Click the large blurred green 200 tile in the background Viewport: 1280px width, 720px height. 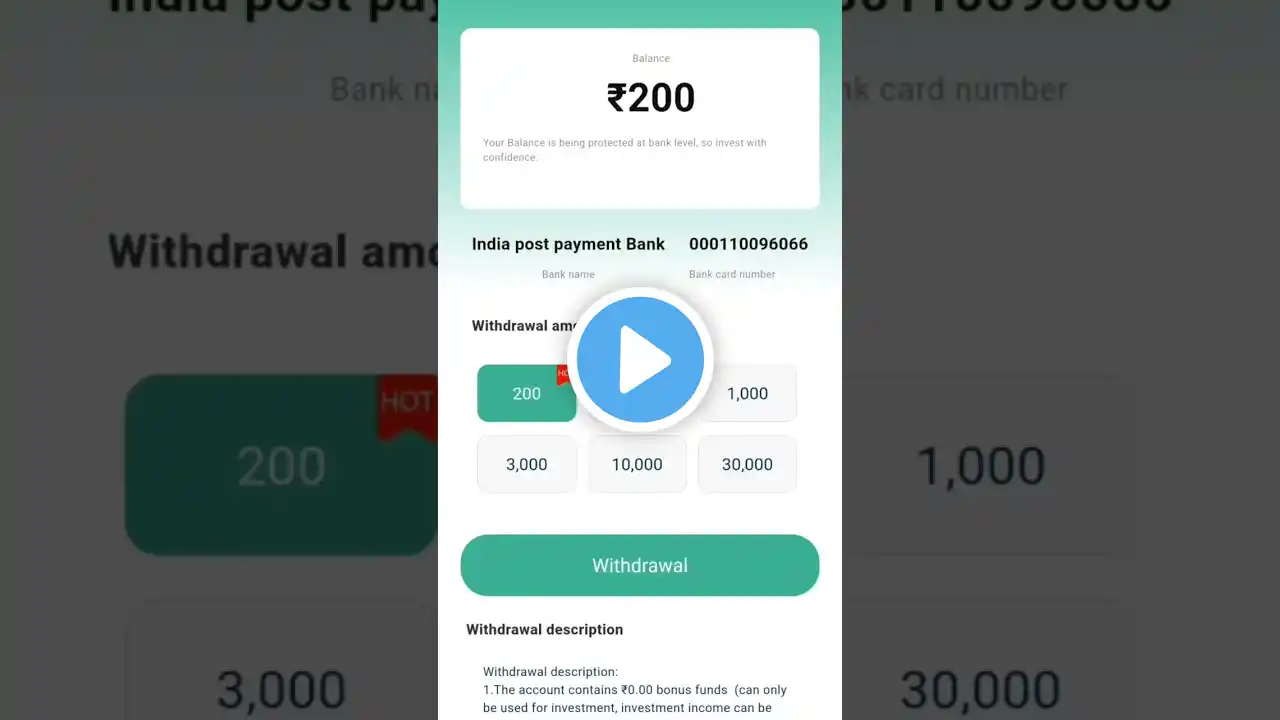coord(281,465)
